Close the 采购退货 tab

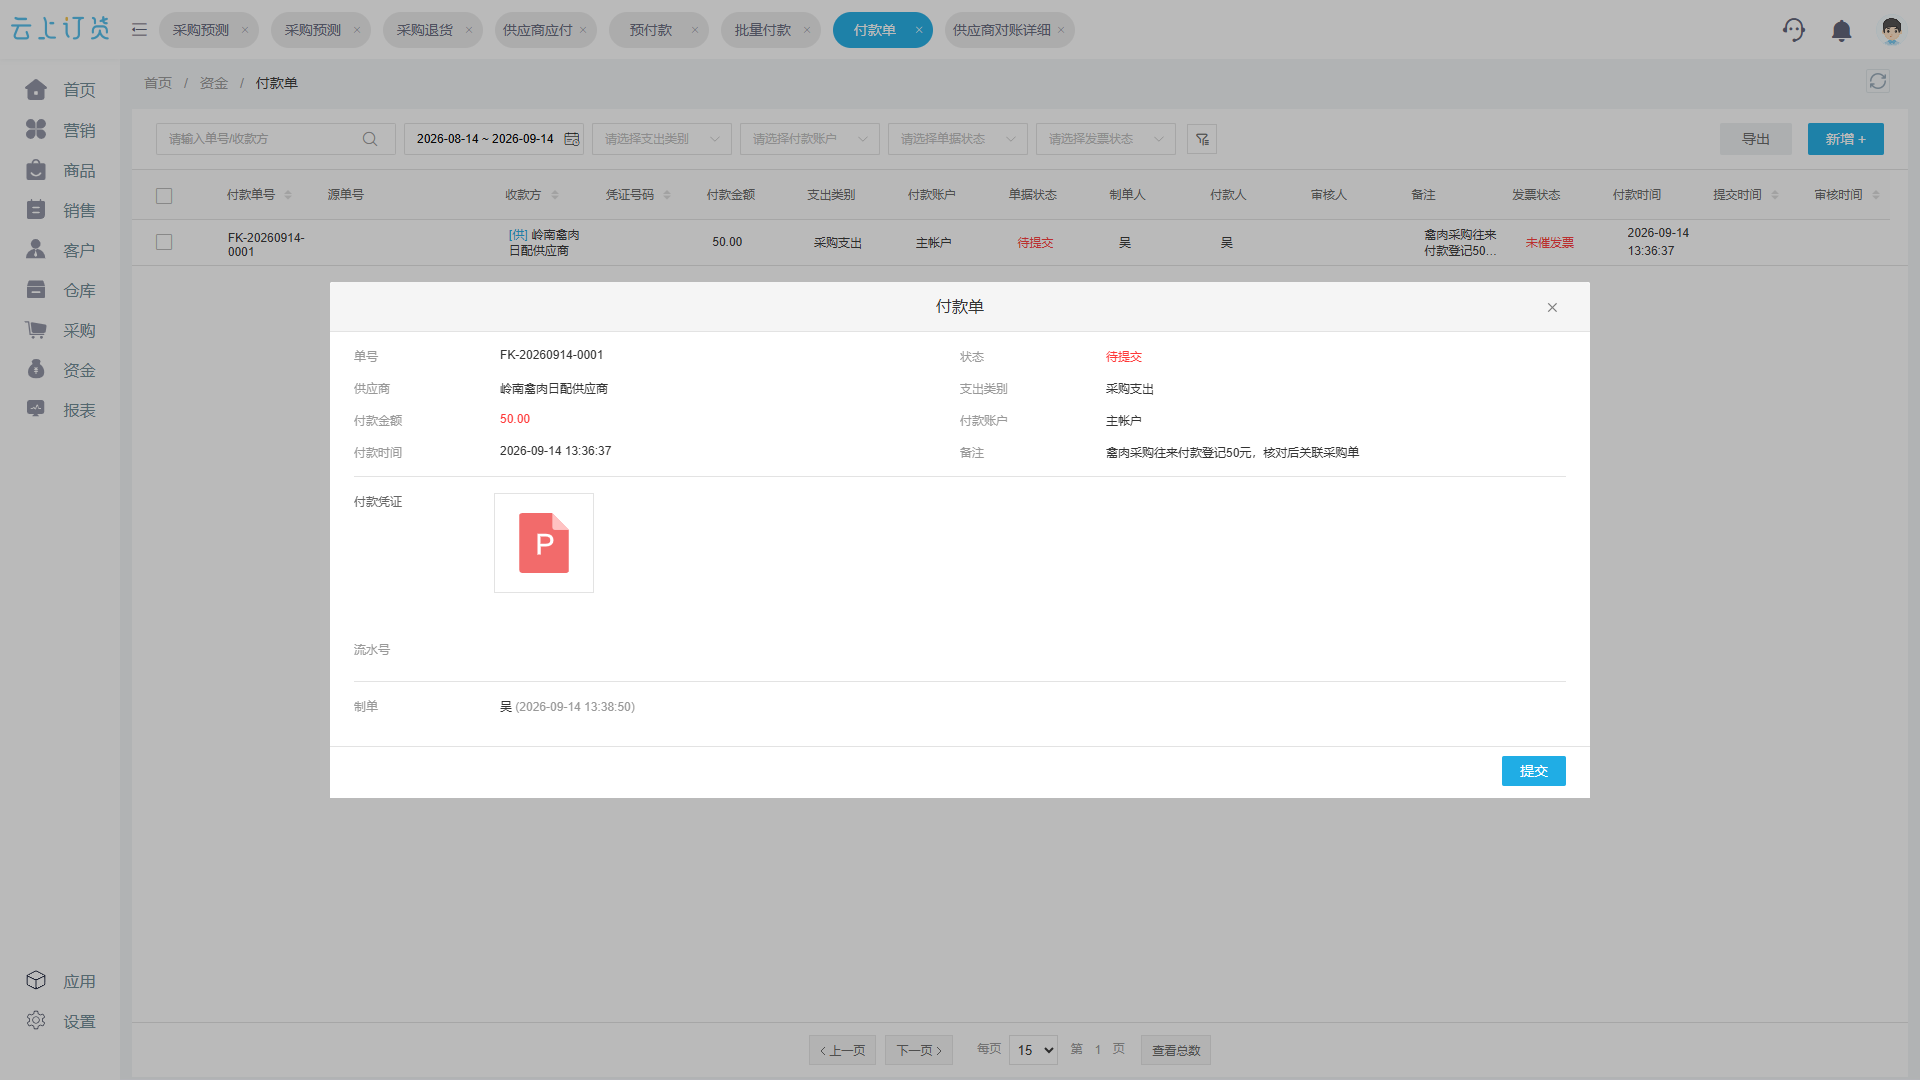468,30
